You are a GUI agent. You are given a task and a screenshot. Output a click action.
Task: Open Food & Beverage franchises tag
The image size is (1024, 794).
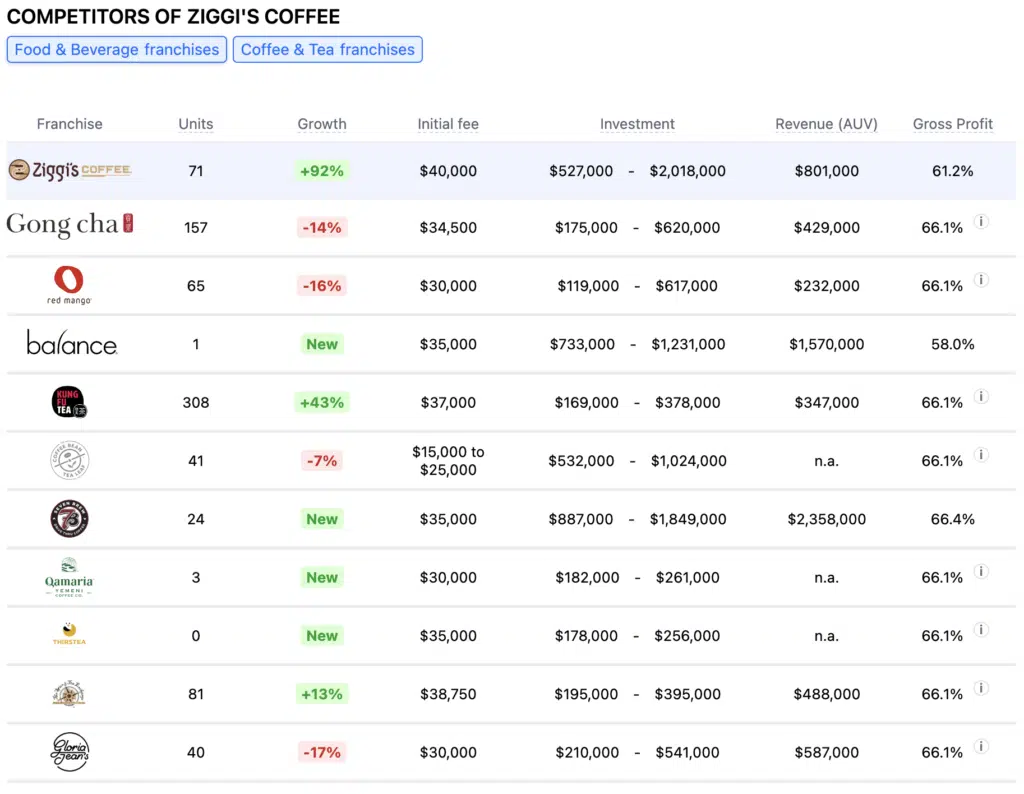pos(117,50)
